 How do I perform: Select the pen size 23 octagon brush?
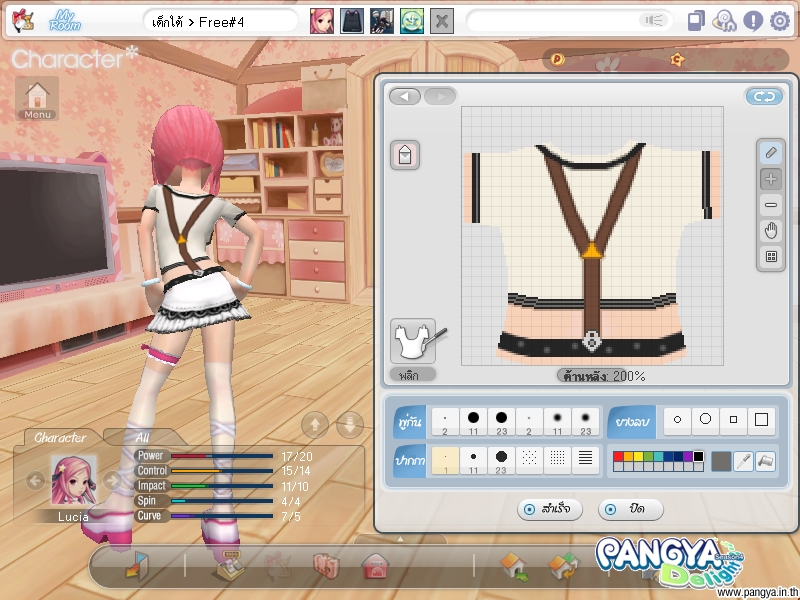[501, 461]
